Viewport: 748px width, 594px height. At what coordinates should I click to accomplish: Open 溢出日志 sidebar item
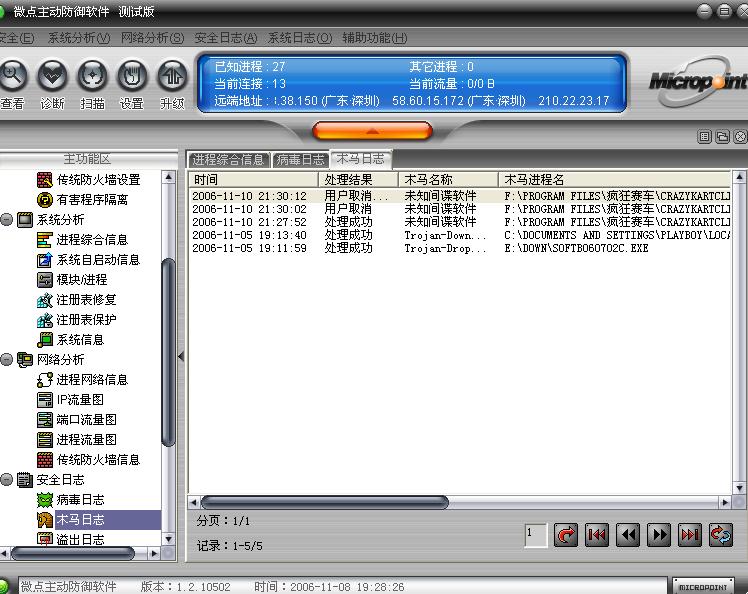click(x=71, y=540)
